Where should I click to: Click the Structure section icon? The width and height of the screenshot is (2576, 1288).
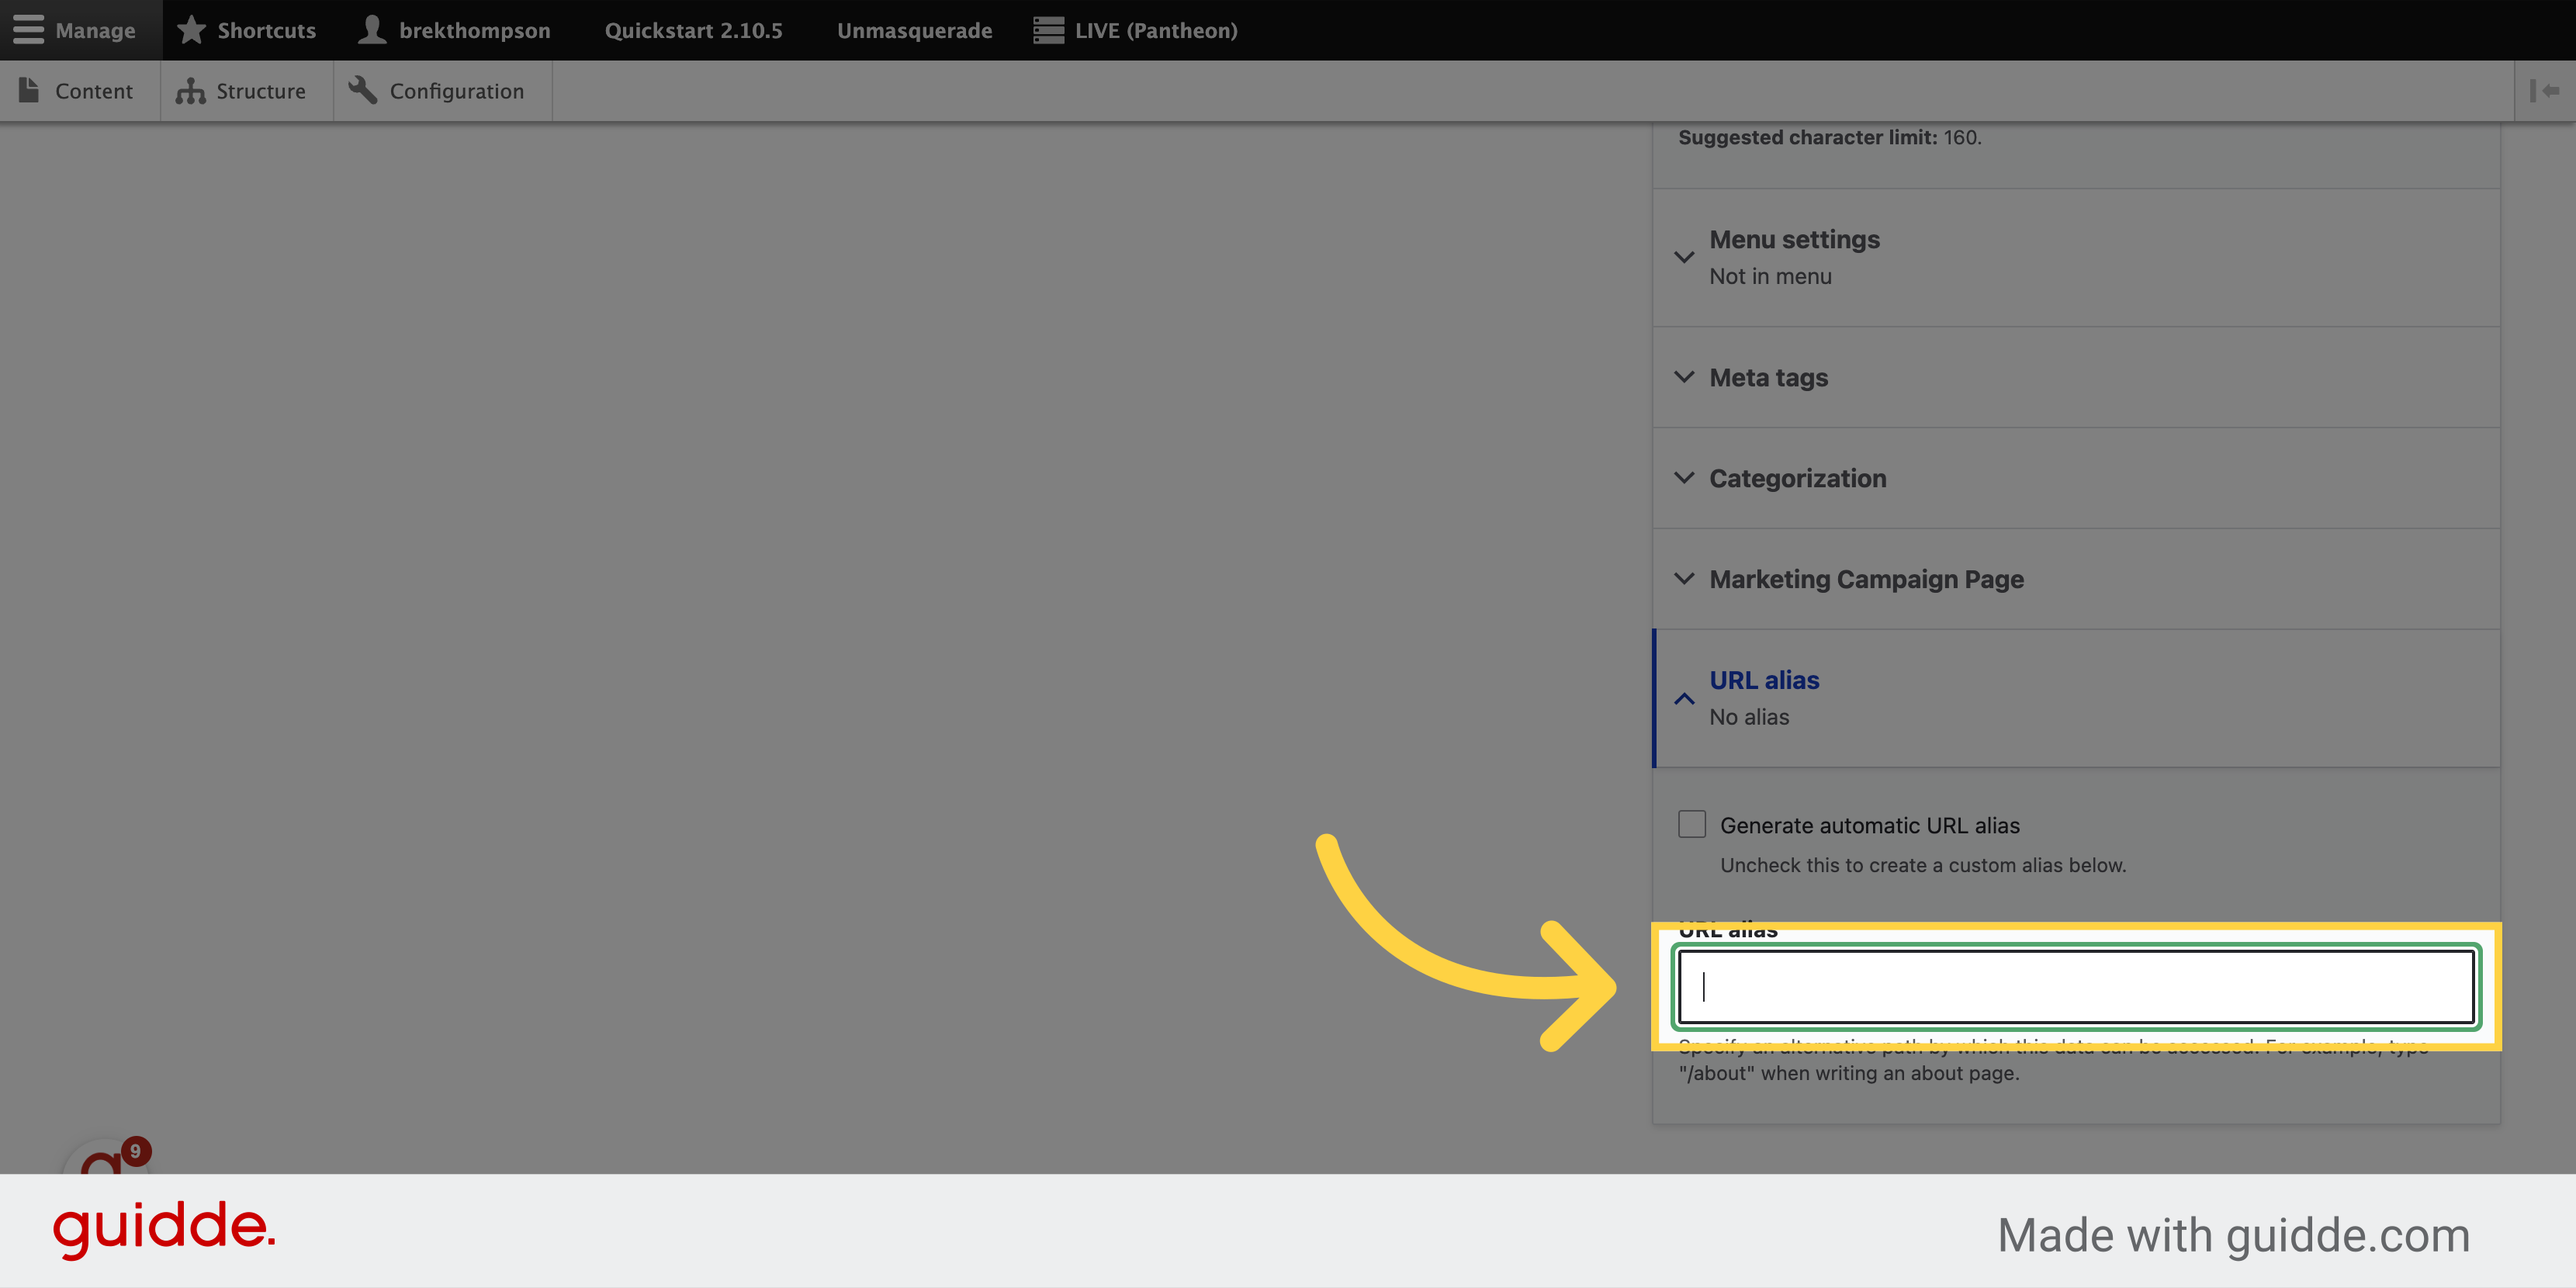pyautogui.click(x=187, y=90)
